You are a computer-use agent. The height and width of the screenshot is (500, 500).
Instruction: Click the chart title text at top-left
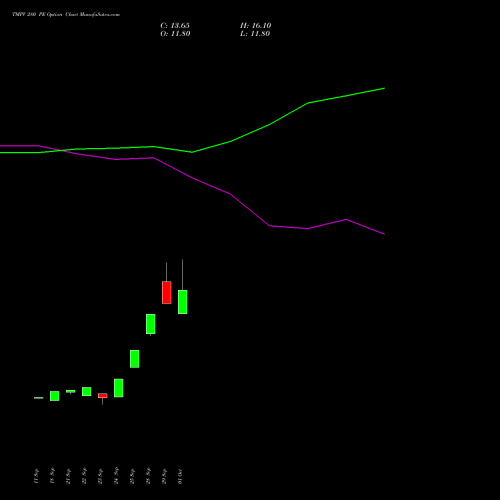coord(66,15)
